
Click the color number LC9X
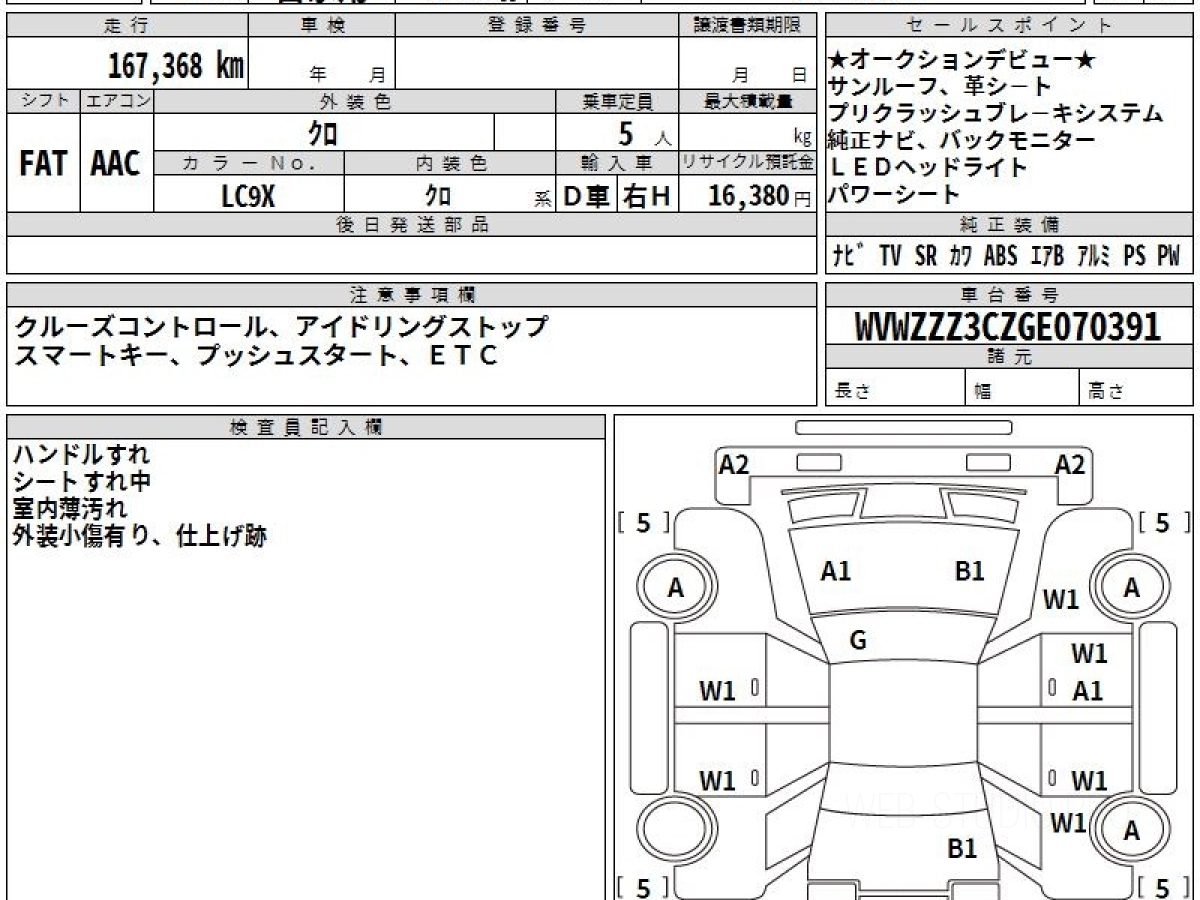248,196
